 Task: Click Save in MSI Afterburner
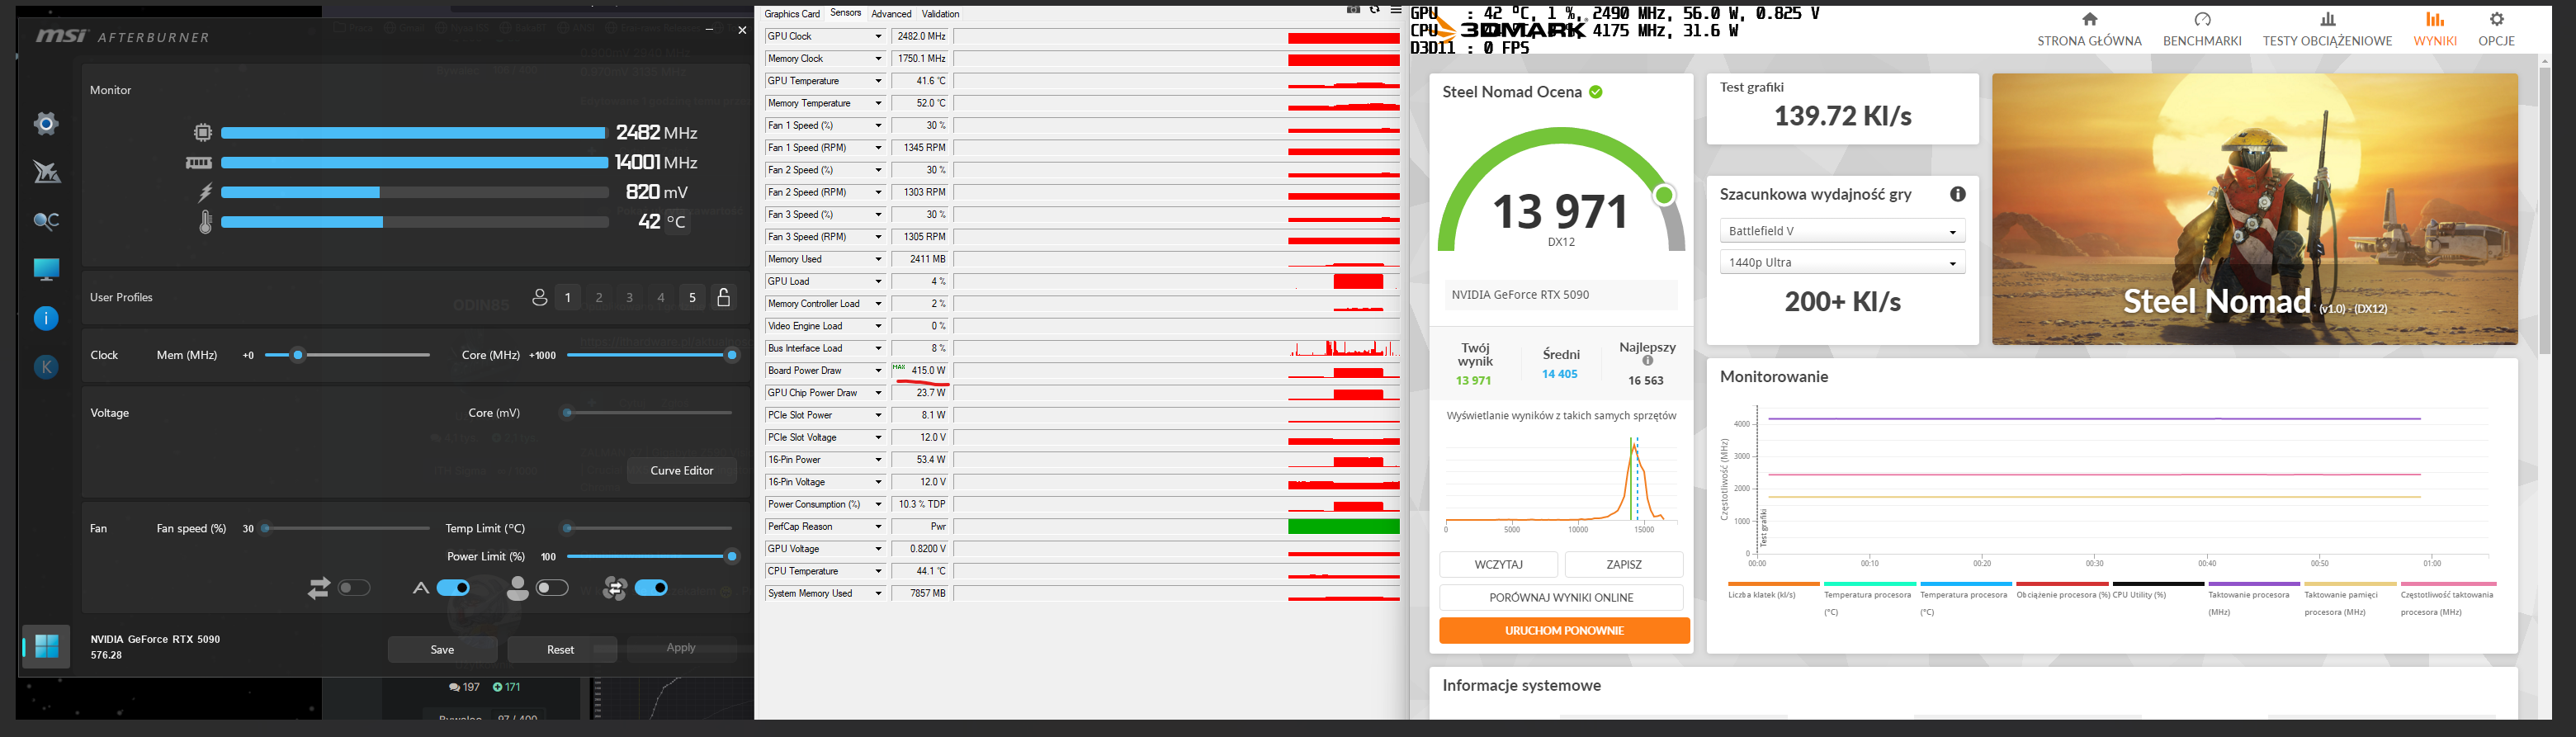[442, 650]
